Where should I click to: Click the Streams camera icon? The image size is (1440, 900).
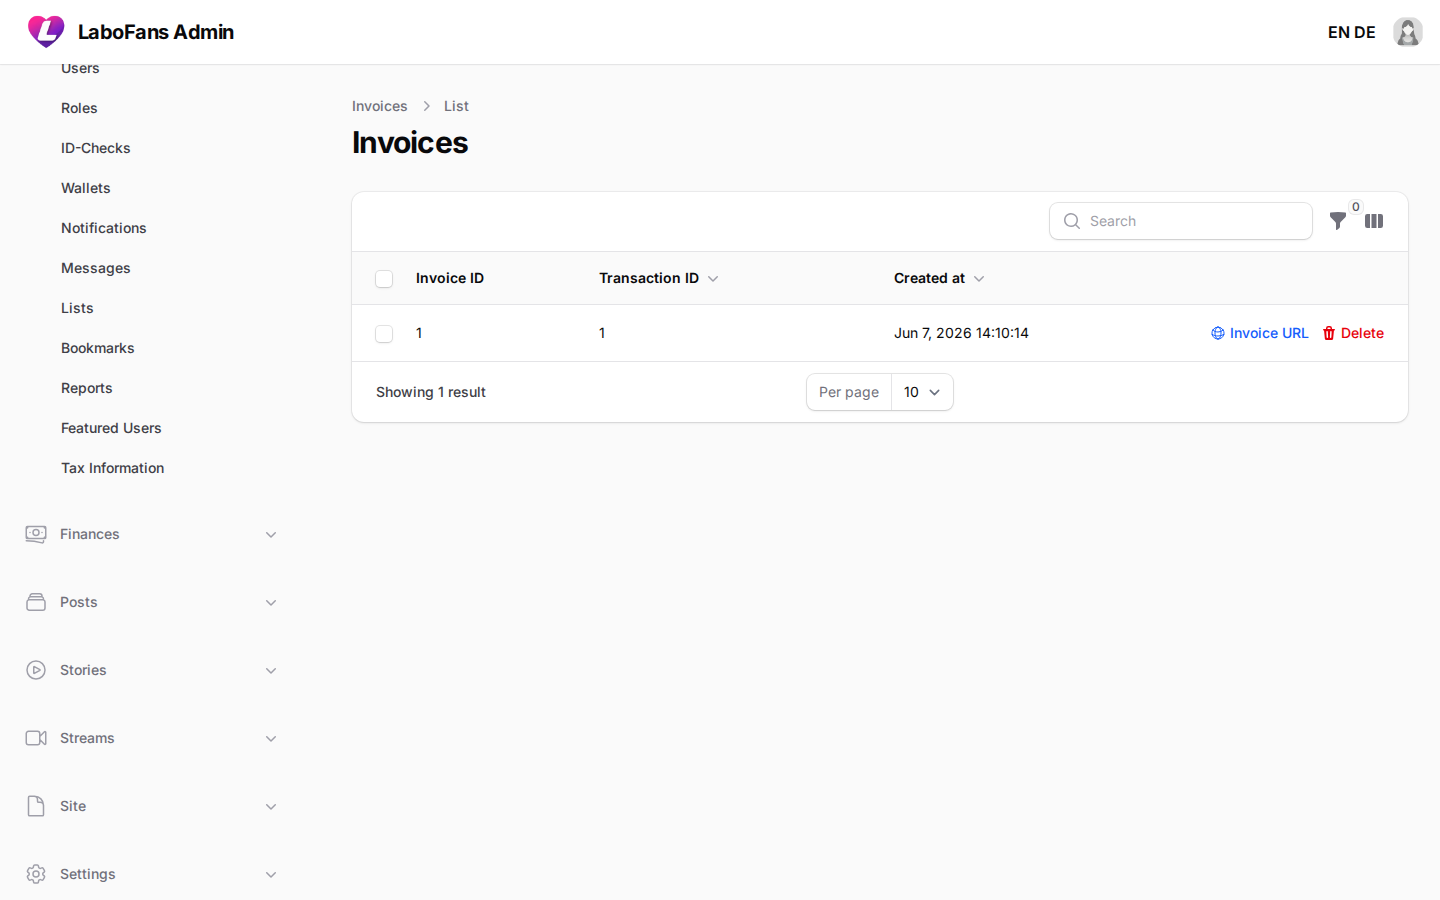(36, 738)
